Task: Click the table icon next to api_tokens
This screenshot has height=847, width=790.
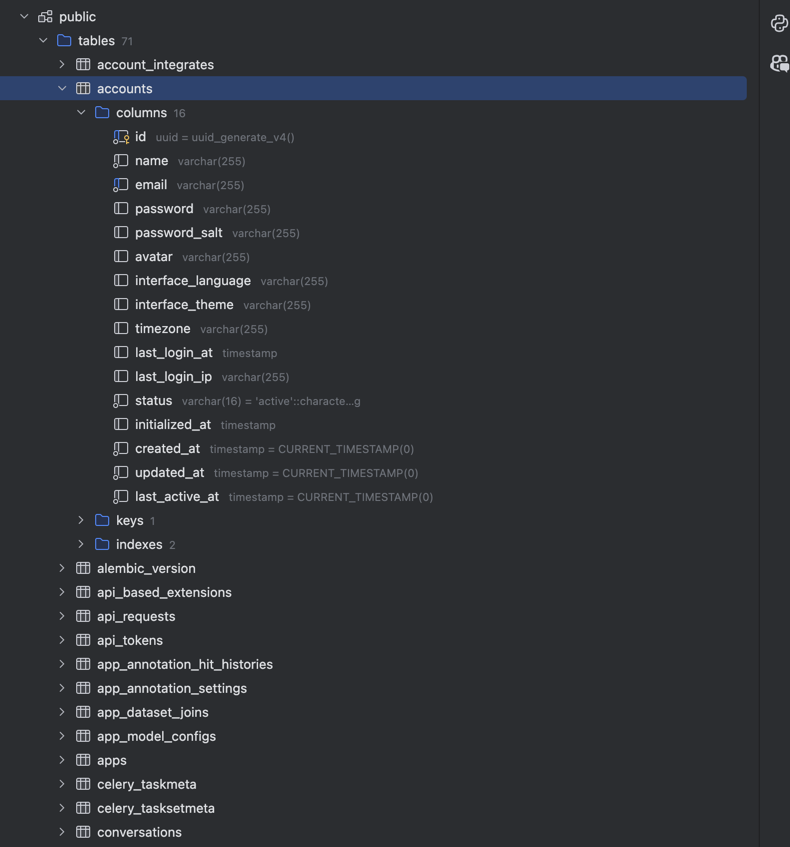Action: pyautogui.click(x=83, y=640)
